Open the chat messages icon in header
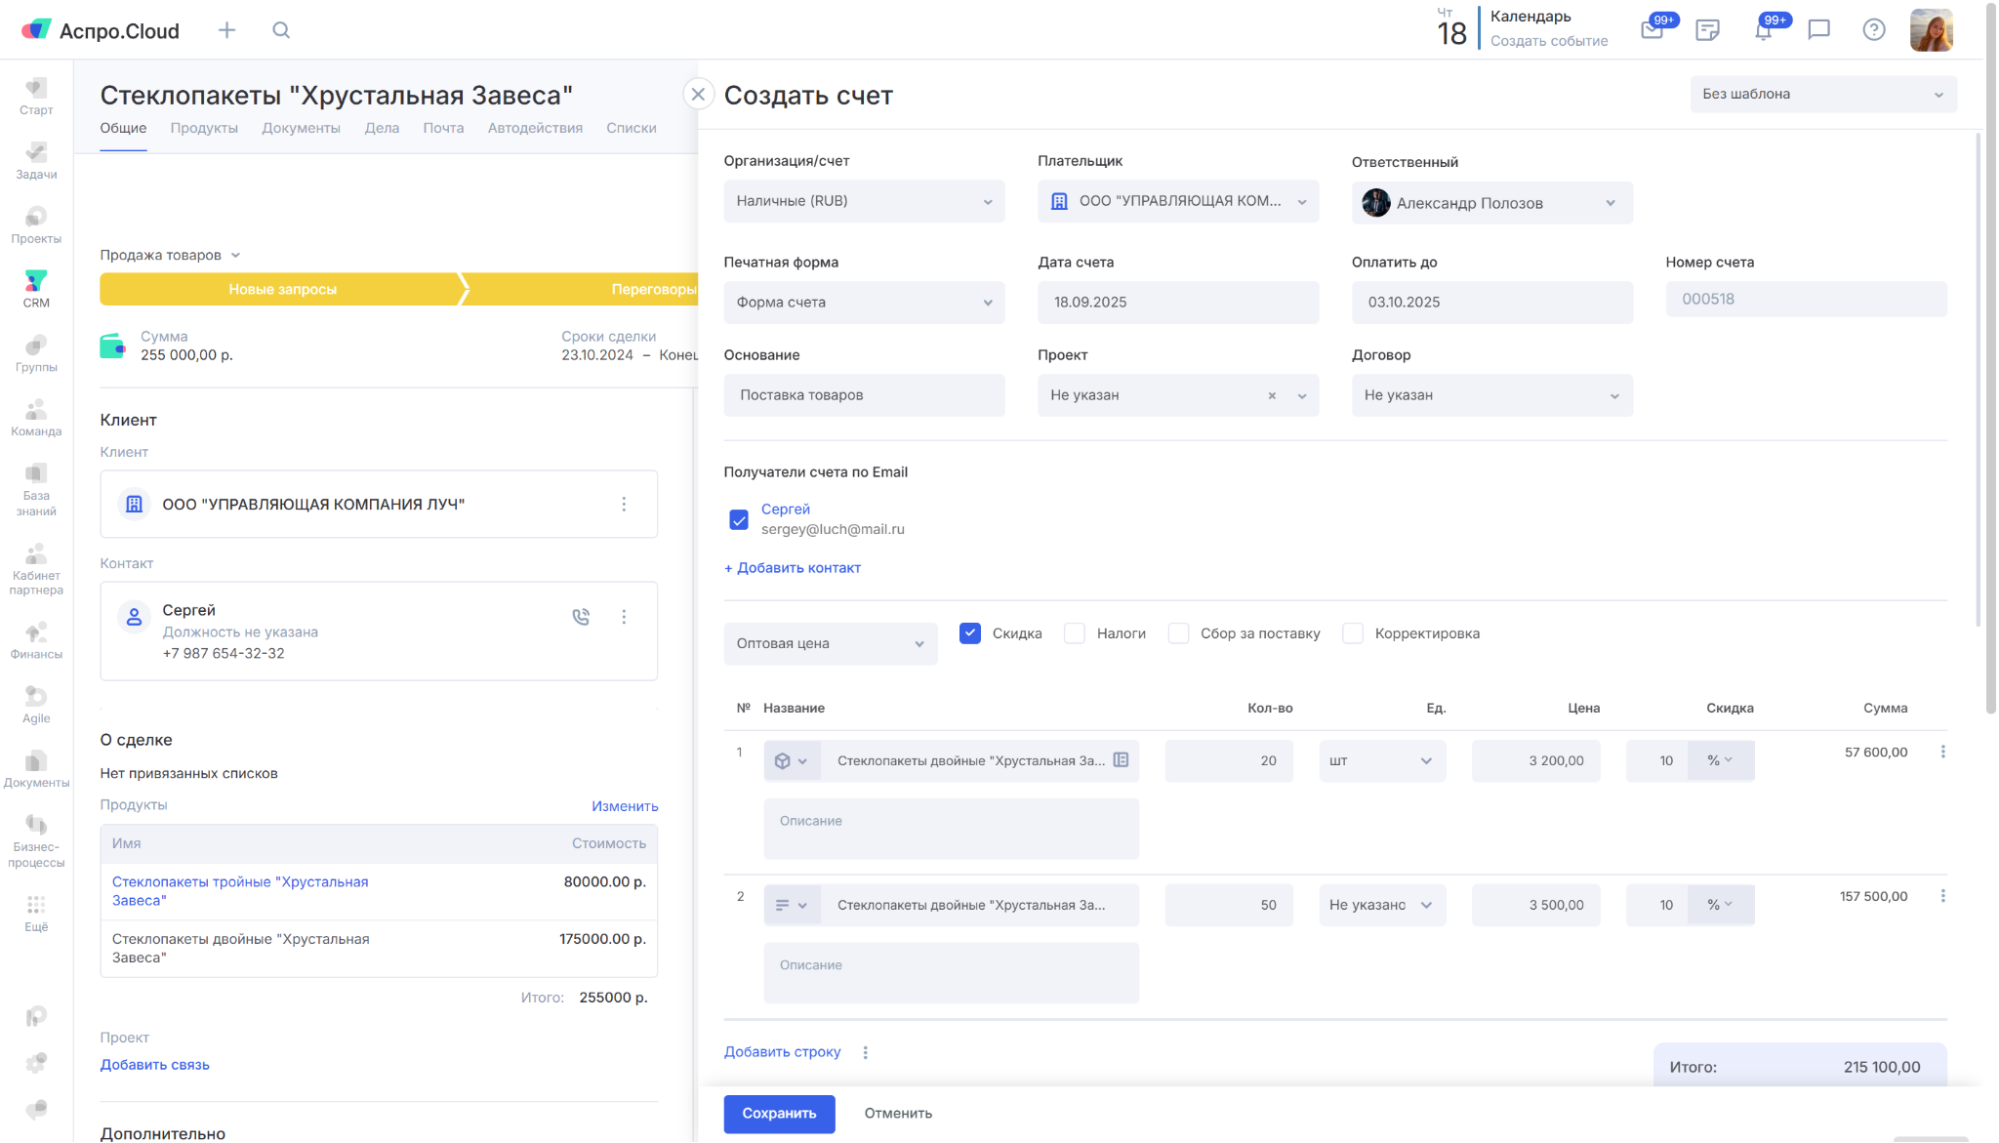The image size is (1999, 1143). 1818,30
